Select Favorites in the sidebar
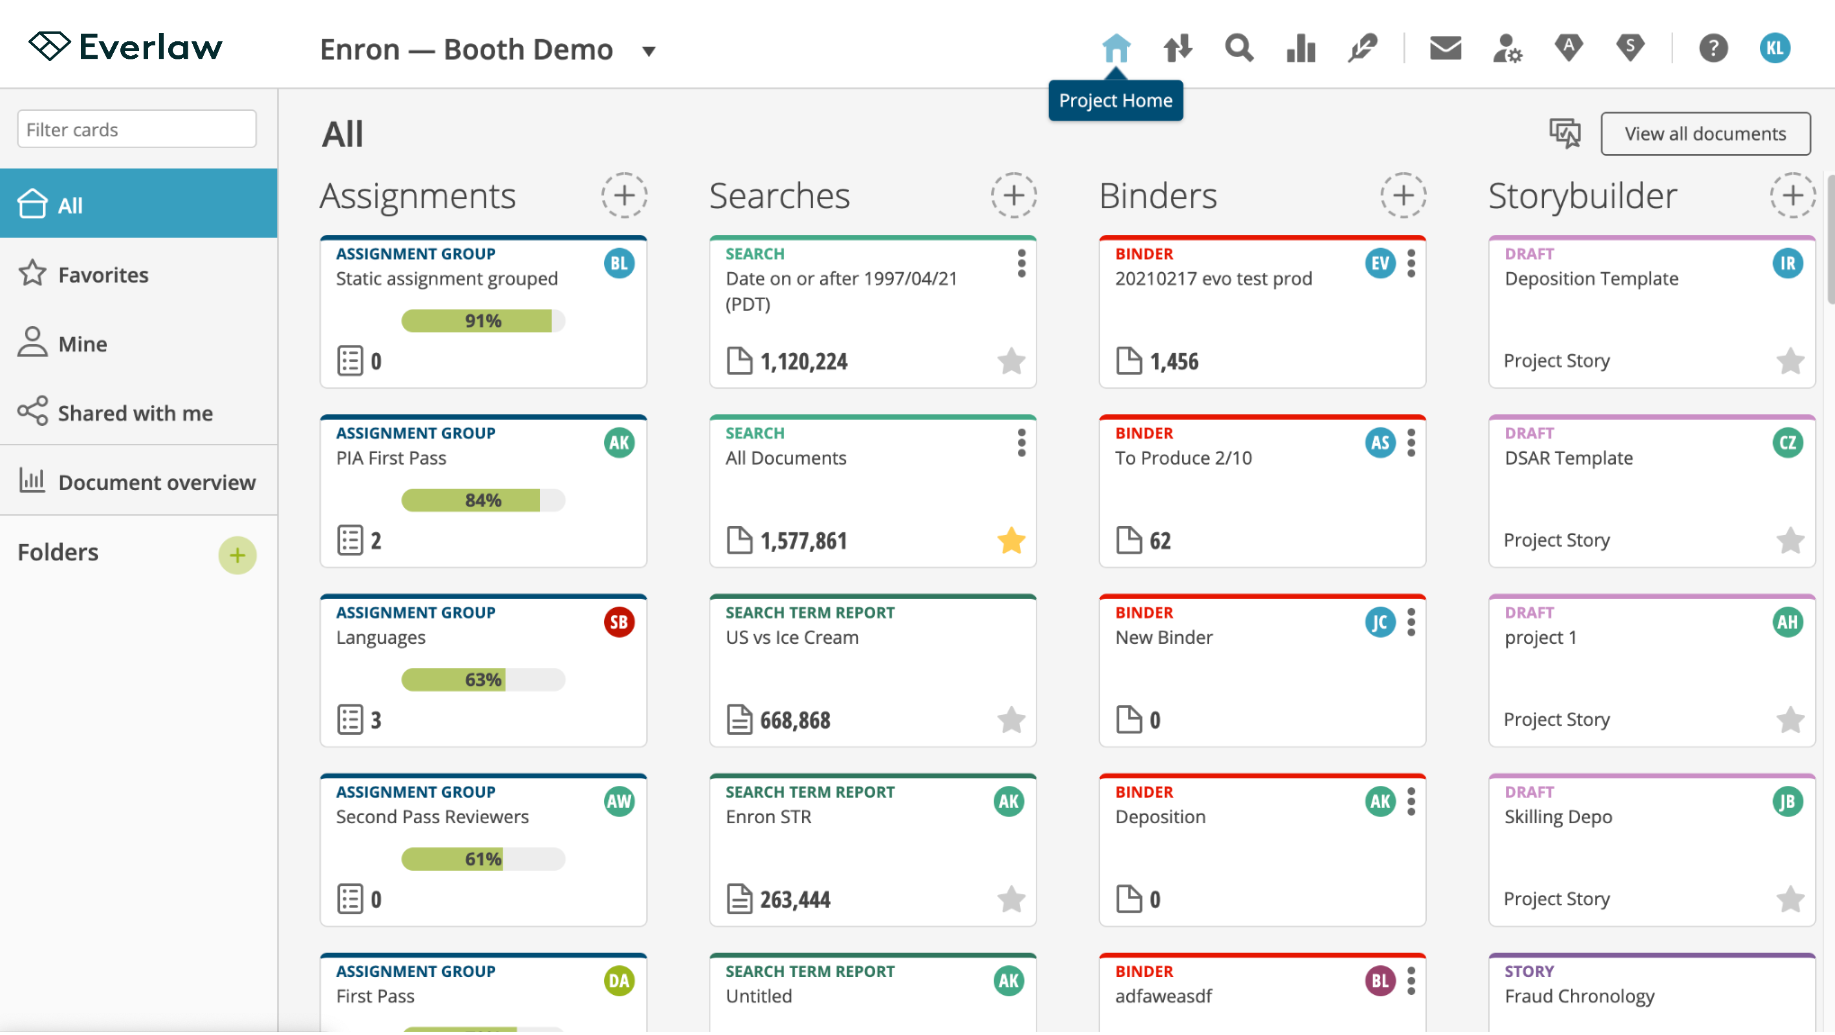The image size is (1835, 1035). [x=139, y=274]
